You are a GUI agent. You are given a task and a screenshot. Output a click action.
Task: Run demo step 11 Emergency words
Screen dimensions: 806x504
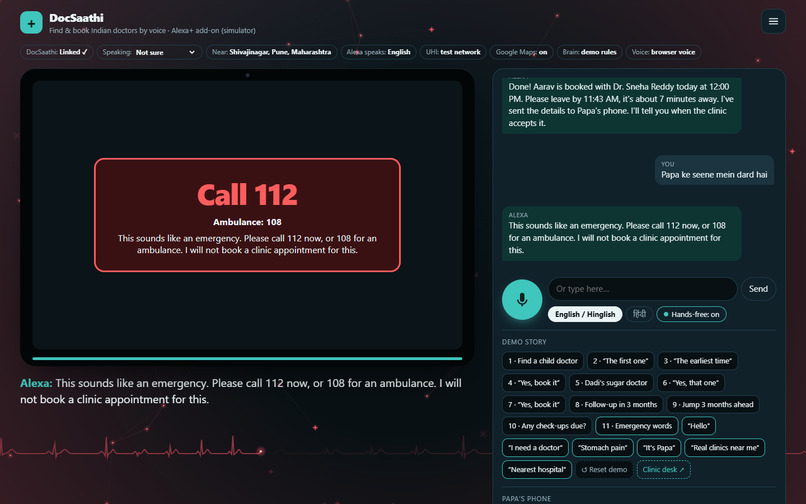(x=637, y=426)
